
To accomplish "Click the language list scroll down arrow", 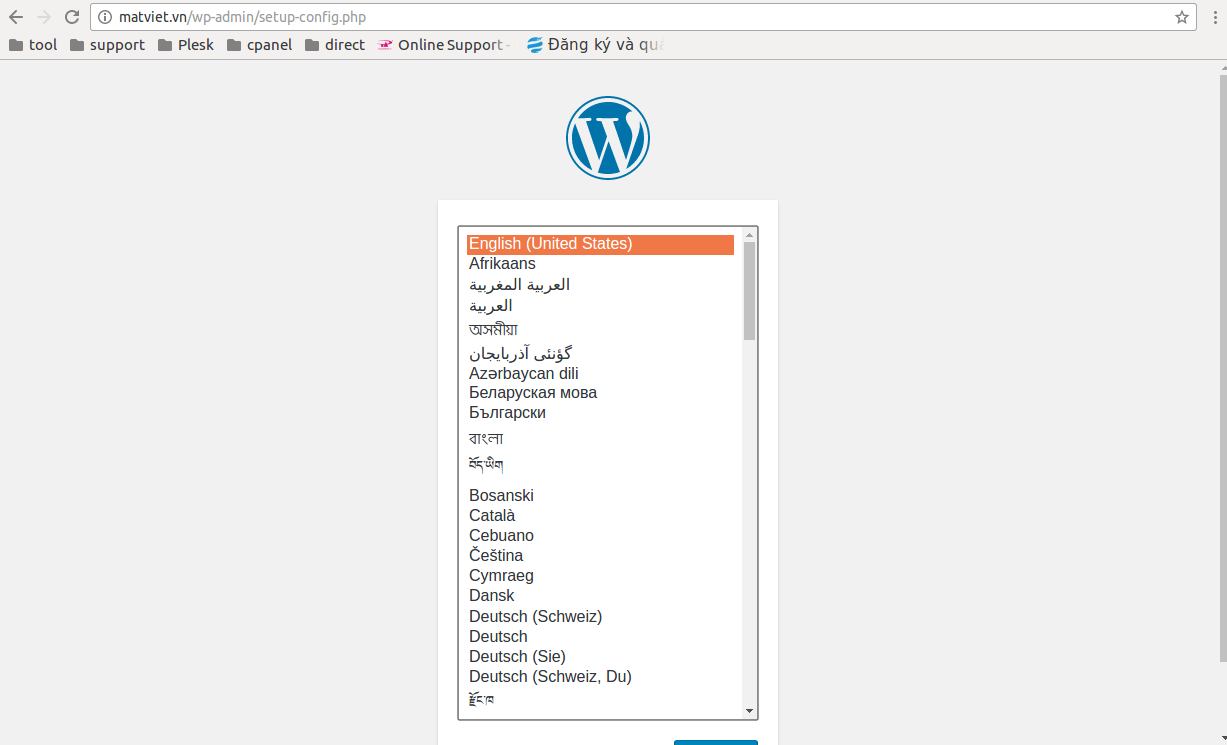I will [749, 711].
